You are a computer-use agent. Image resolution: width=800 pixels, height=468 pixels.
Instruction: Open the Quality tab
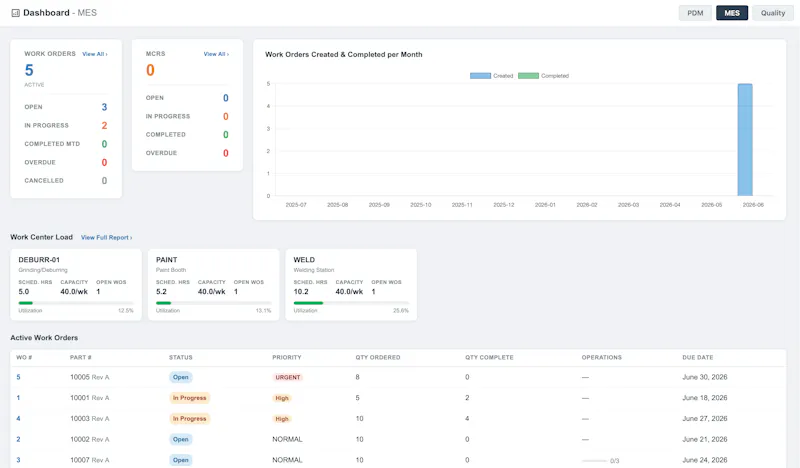click(772, 13)
